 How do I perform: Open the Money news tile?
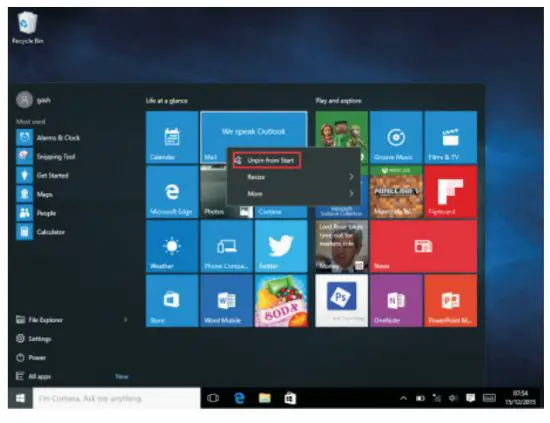pyautogui.click(x=342, y=246)
